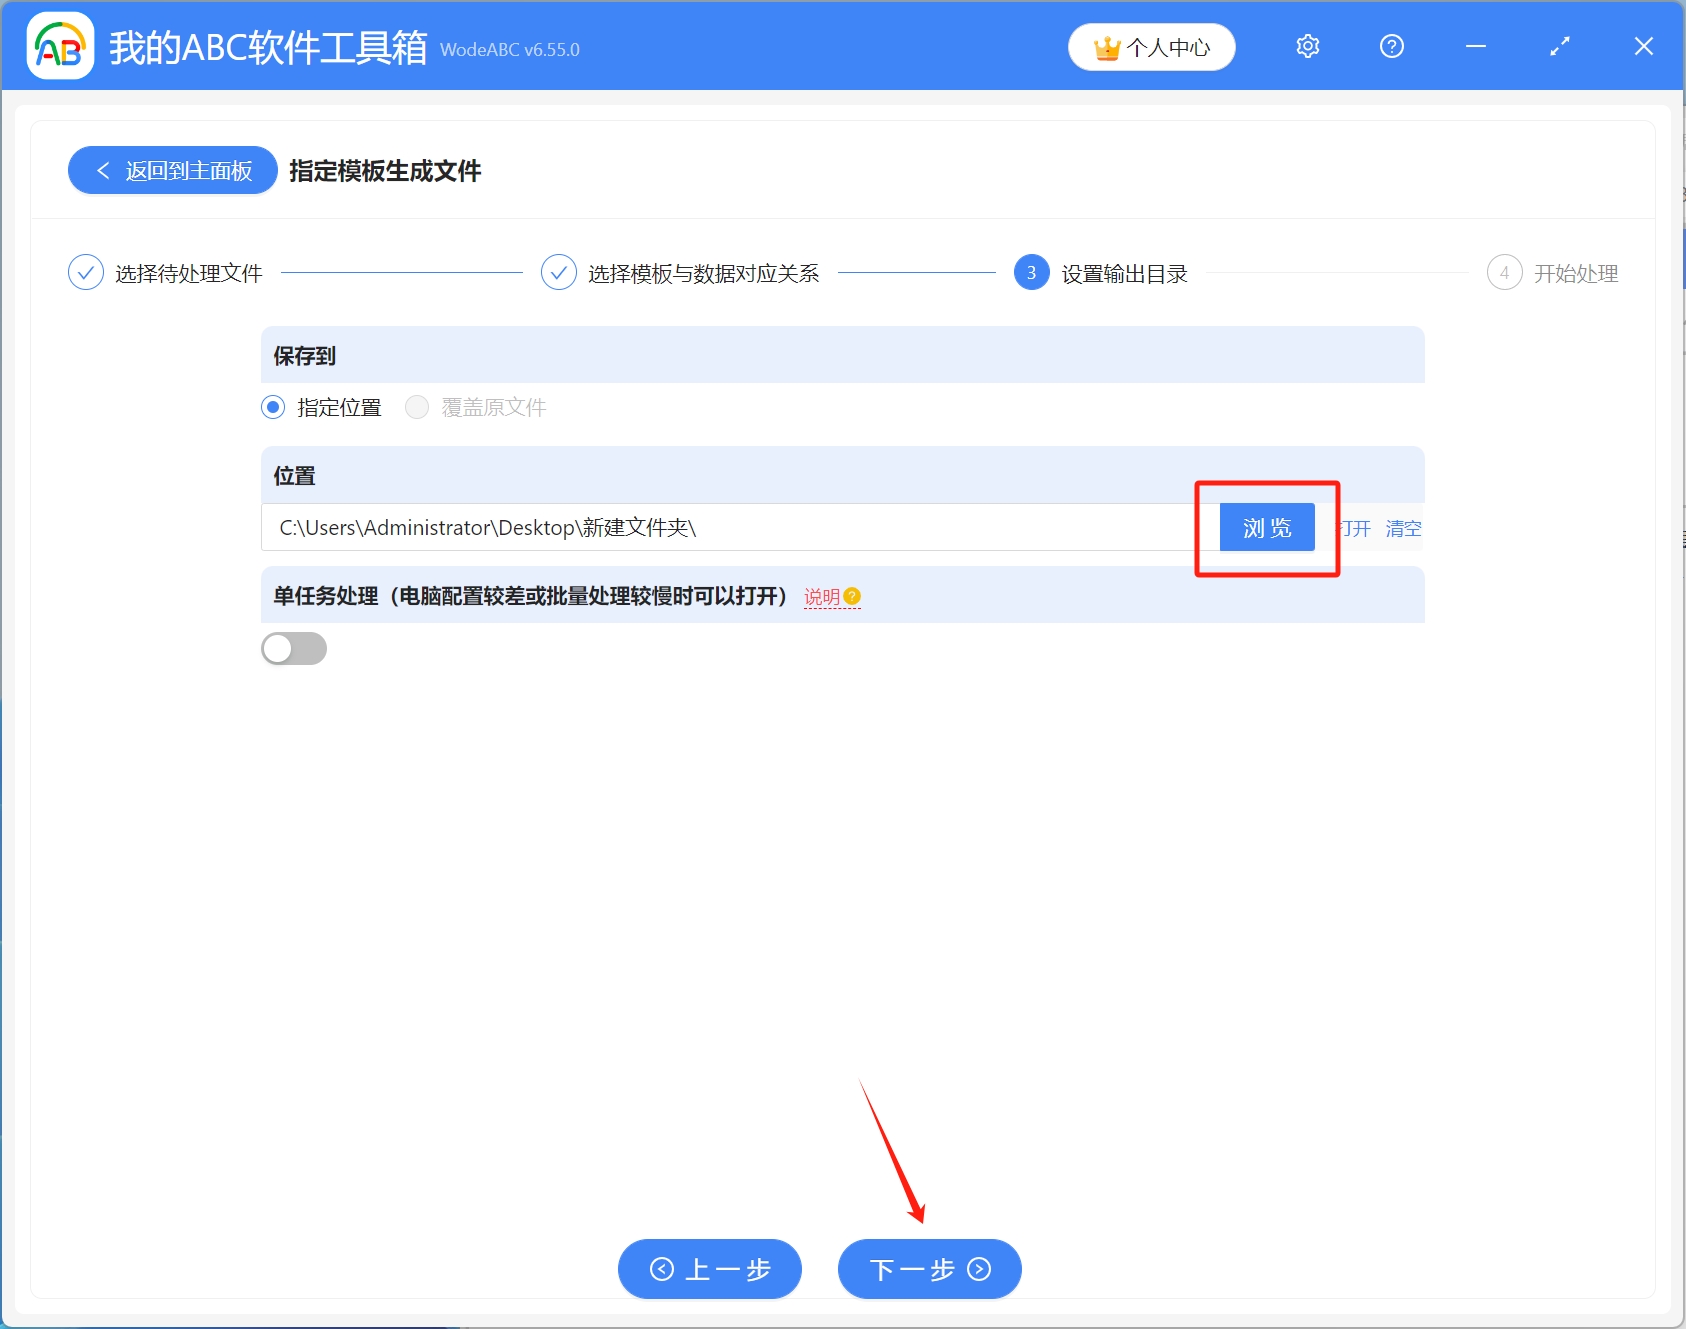Select the 指定位置 radio option
1686x1329 pixels.
(272, 407)
